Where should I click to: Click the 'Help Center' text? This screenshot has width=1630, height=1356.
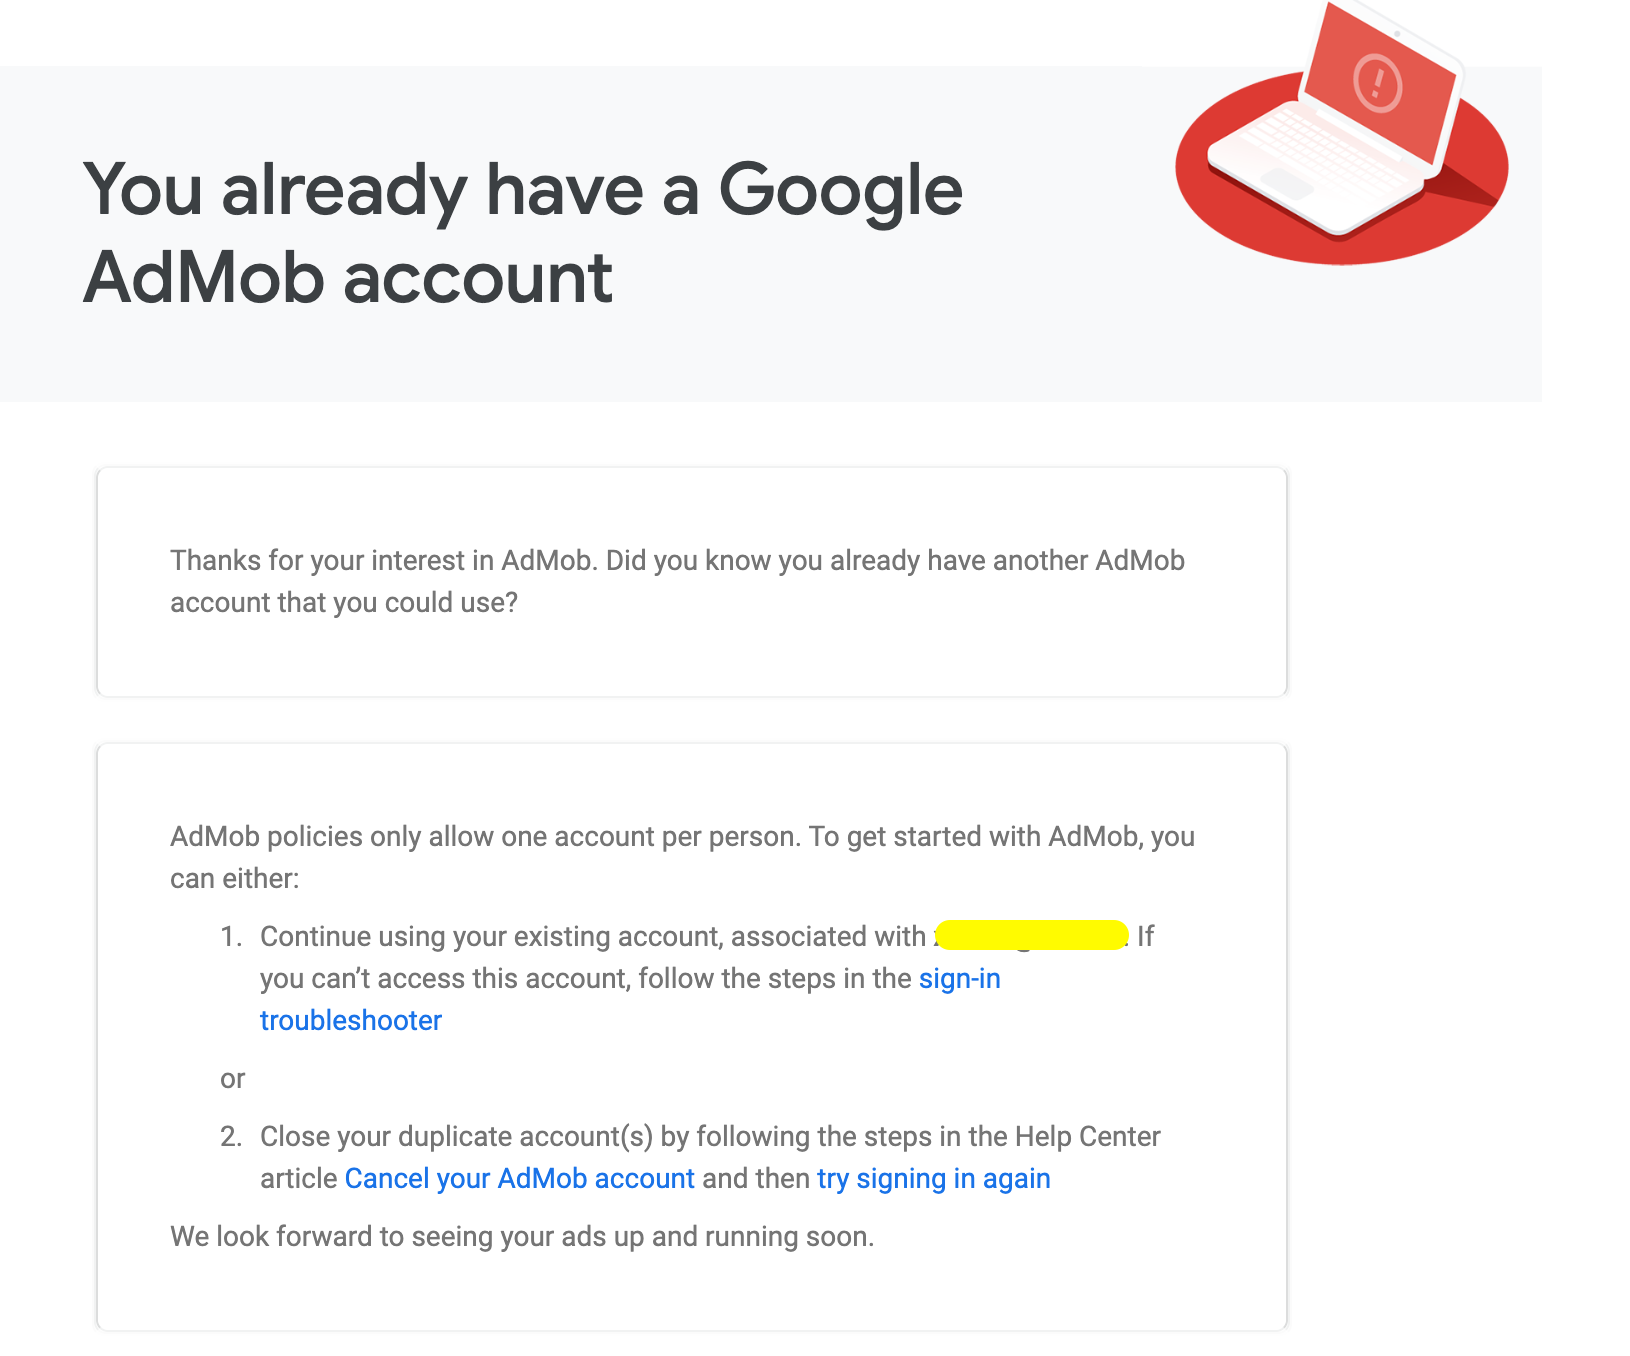click(x=1087, y=1137)
